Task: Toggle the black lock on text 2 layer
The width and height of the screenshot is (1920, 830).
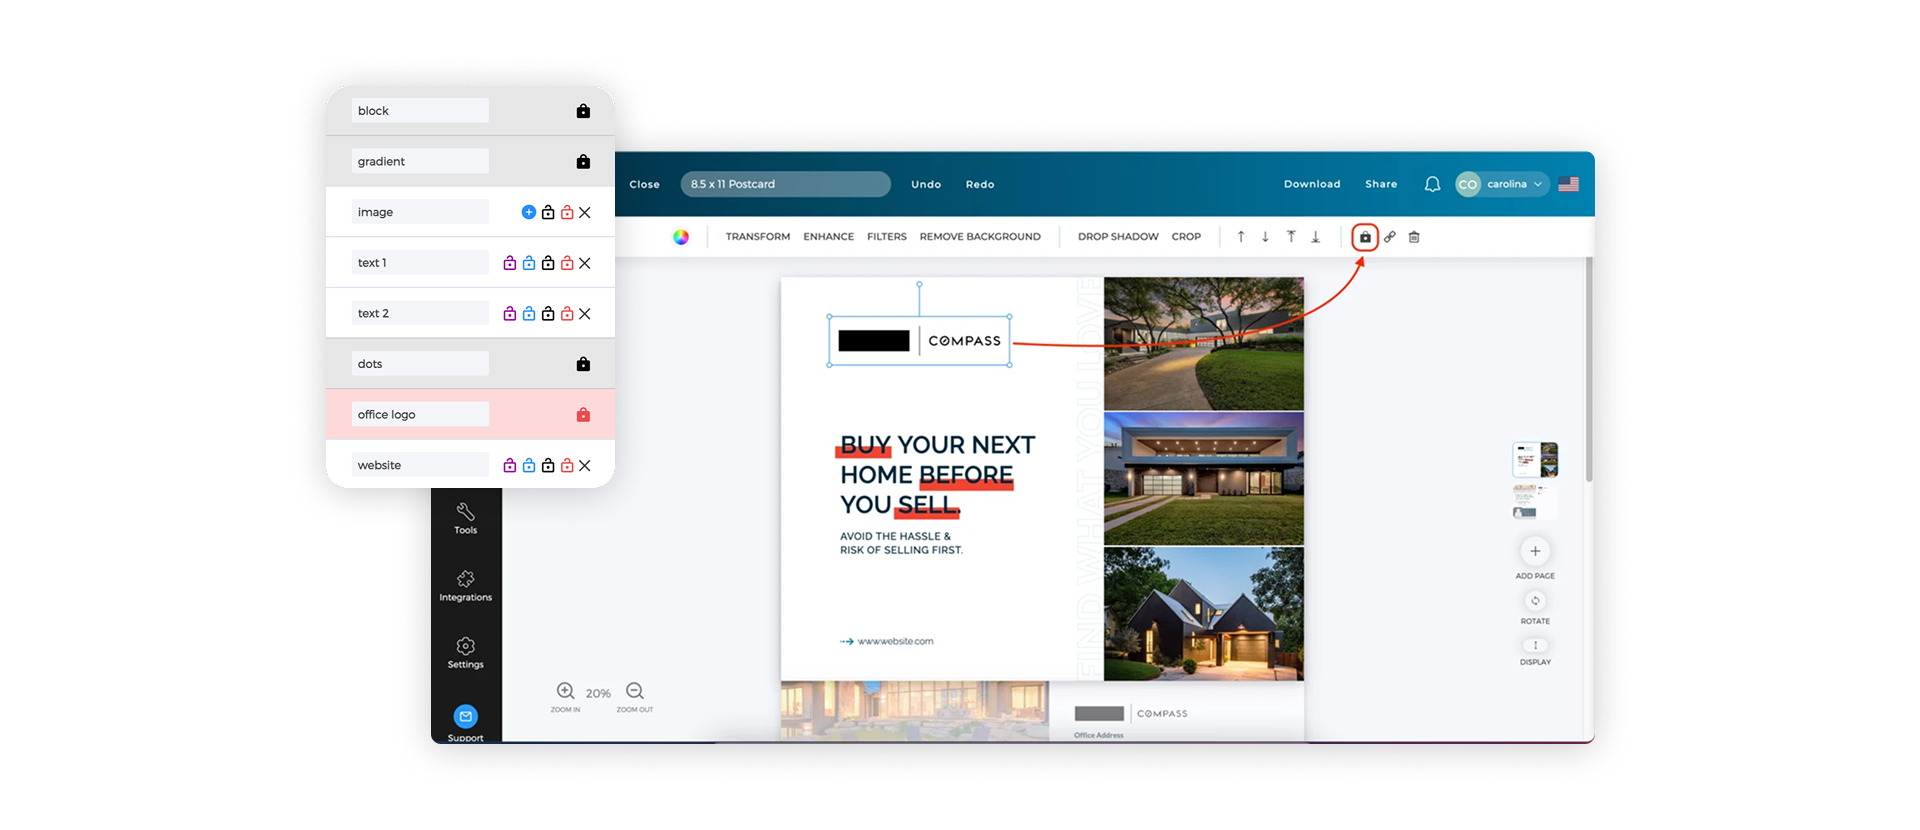Action: 548,314
